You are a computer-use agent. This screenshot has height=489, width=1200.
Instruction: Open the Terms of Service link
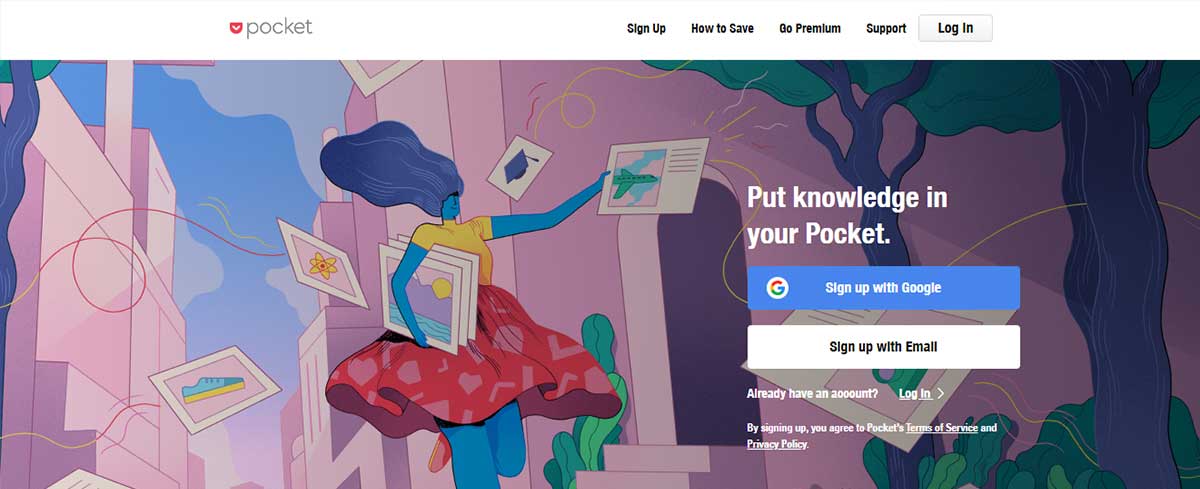coord(941,428)
